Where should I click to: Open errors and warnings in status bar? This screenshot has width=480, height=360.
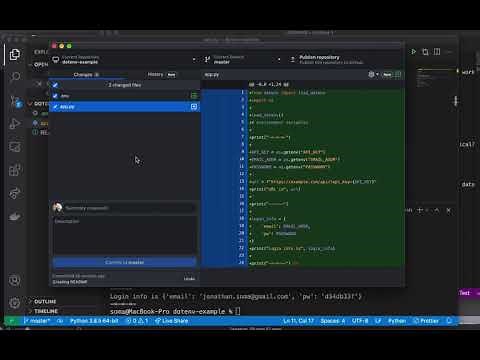click(137, 321)
